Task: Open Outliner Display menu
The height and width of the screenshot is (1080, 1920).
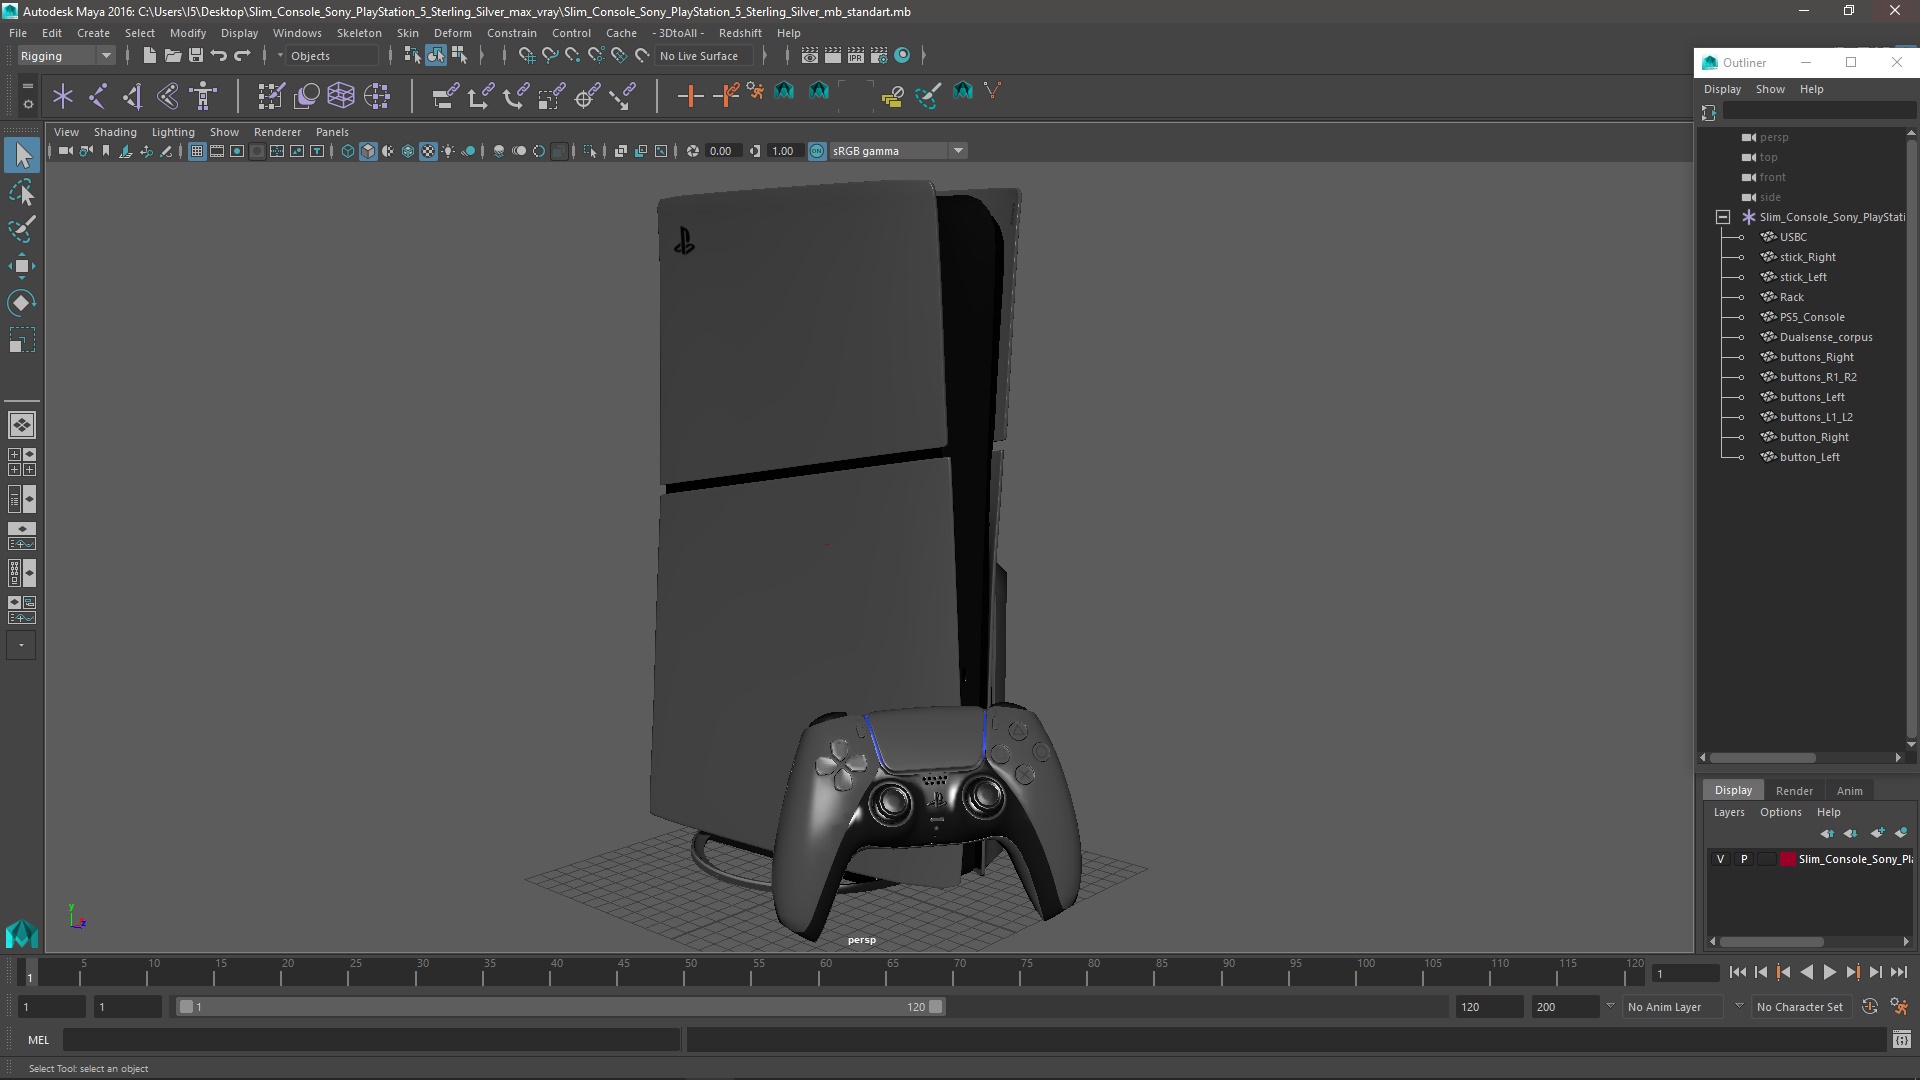Action: [1722, 89]
